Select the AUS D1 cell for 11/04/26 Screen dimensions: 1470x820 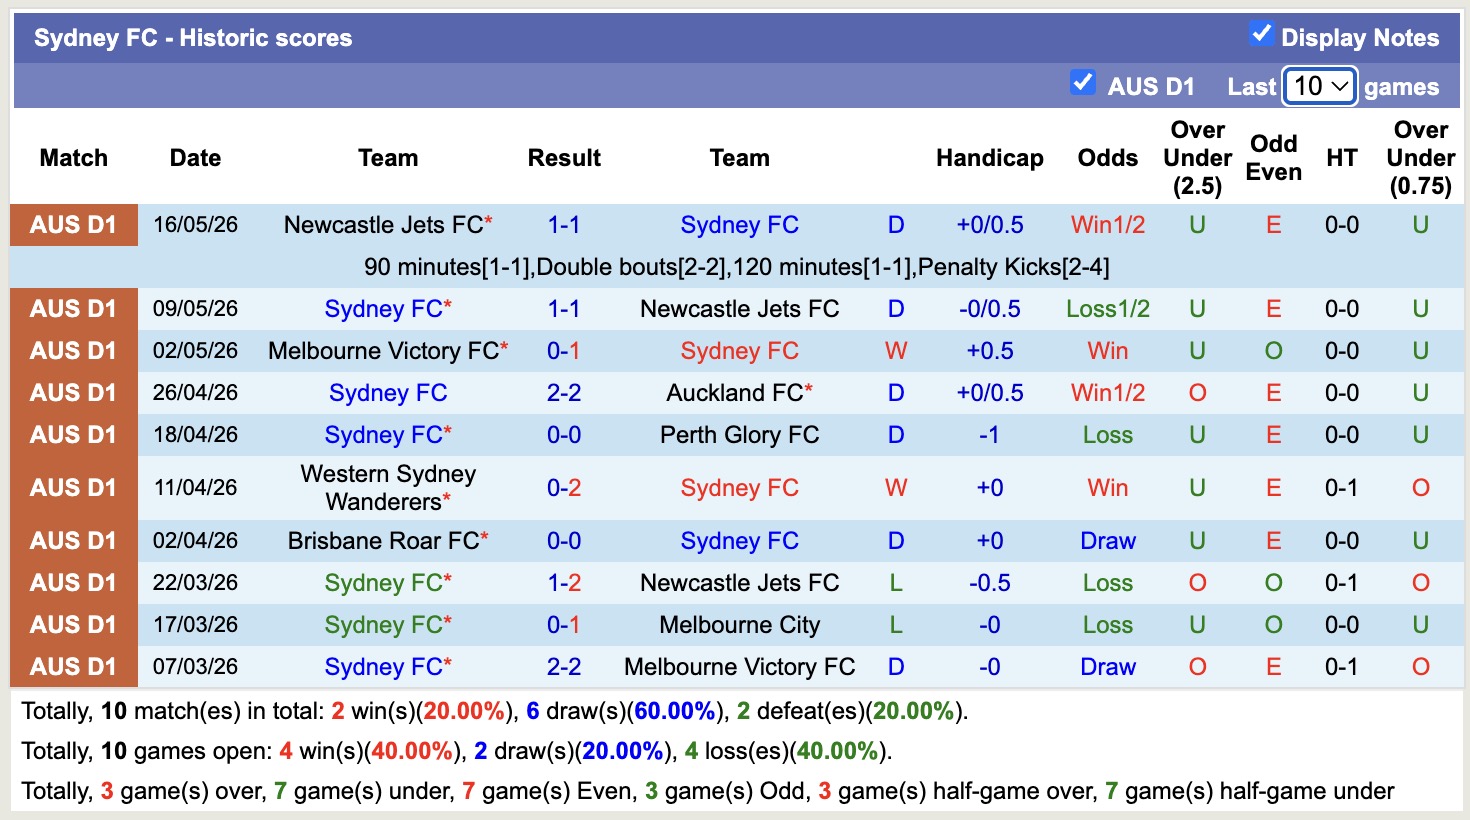coord(74,488)
